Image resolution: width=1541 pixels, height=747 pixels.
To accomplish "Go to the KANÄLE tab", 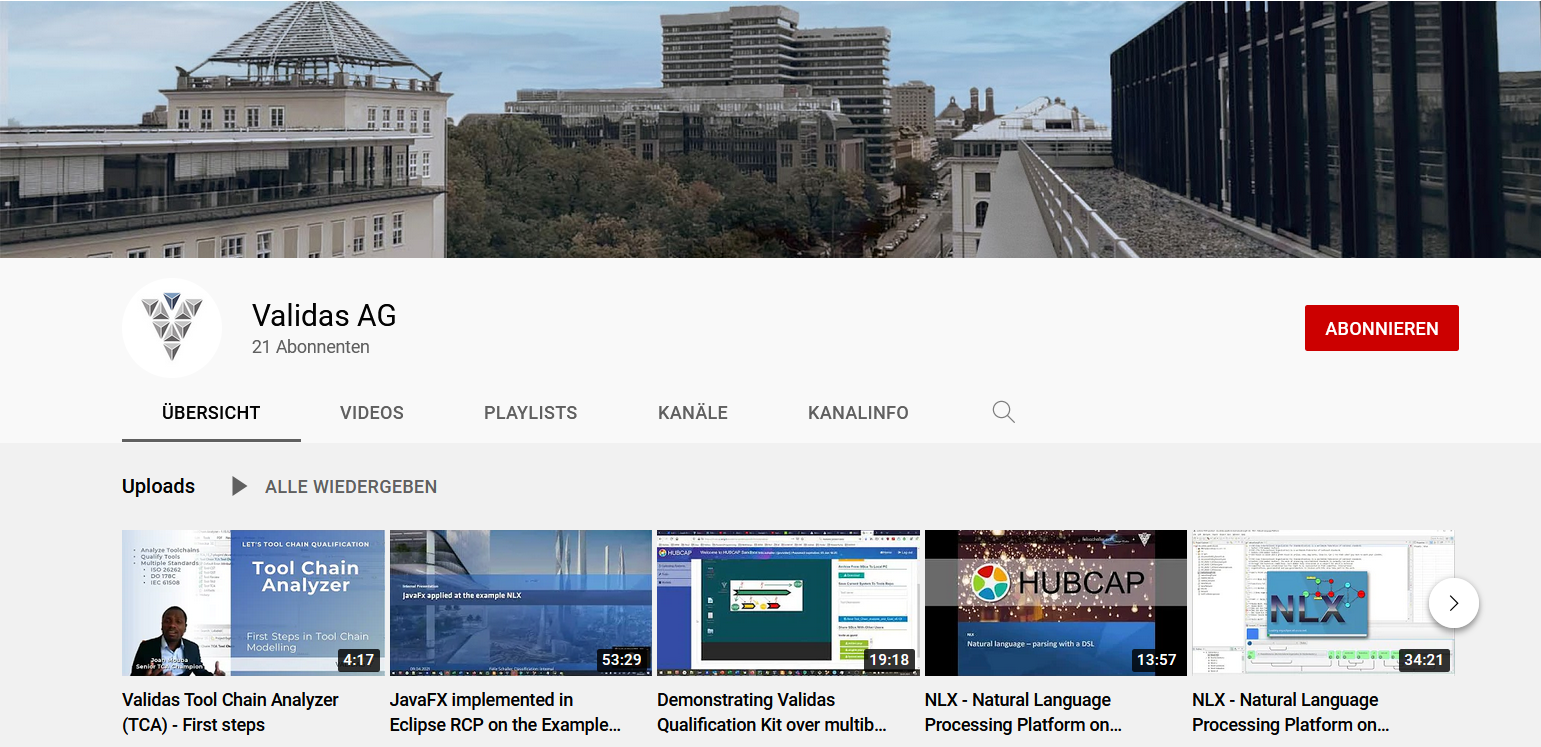I will tap(693, 413).
